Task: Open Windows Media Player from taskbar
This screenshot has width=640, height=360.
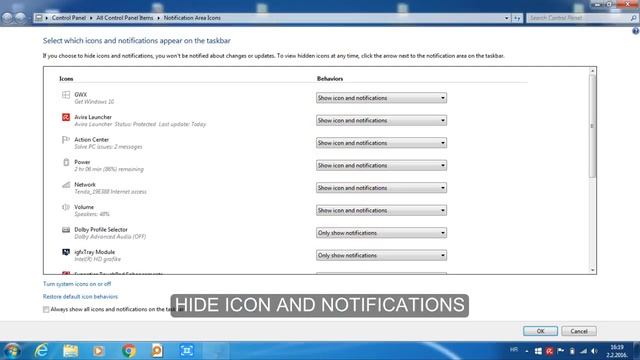Action: (98, 351)
